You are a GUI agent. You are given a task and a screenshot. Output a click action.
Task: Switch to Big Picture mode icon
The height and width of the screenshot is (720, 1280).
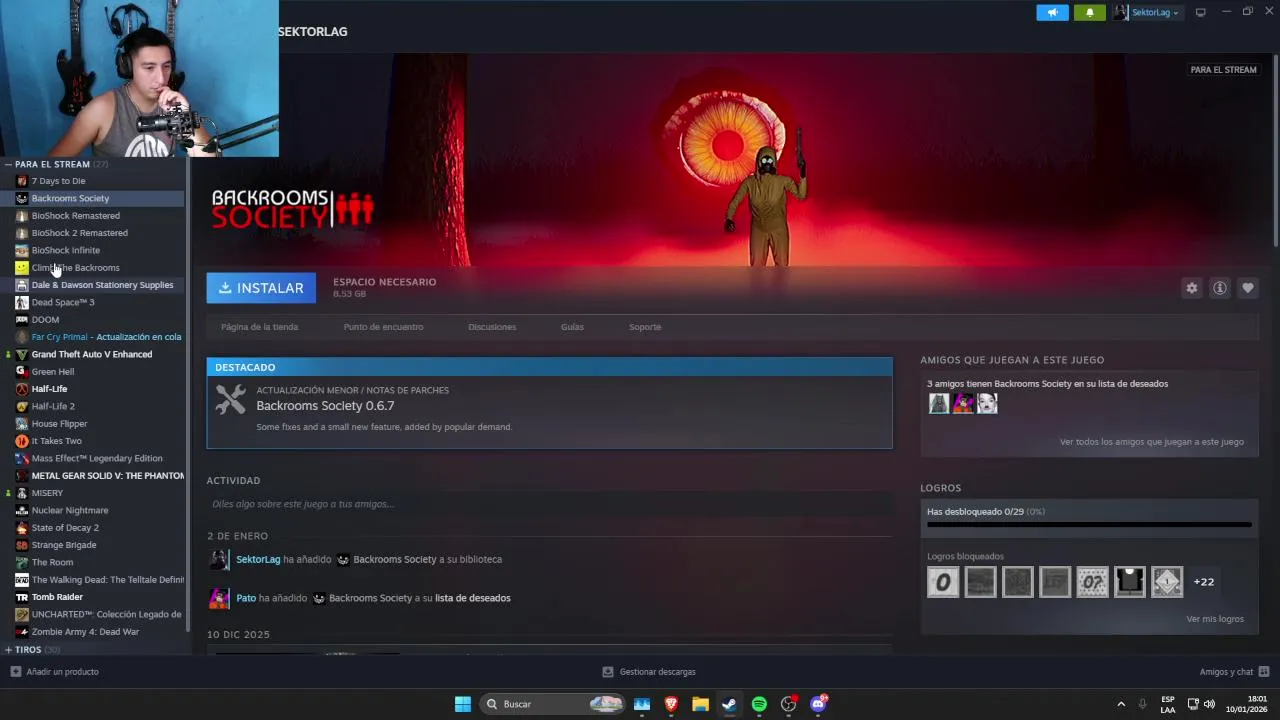tap(1201, 12)
